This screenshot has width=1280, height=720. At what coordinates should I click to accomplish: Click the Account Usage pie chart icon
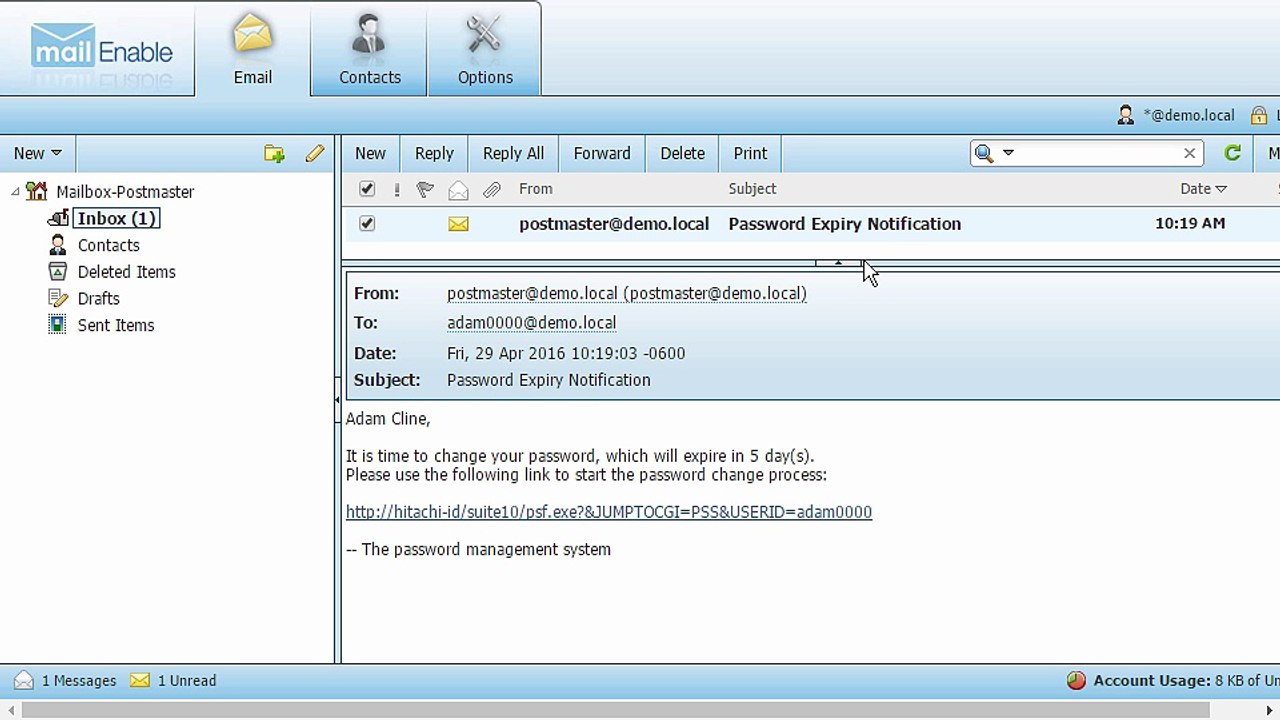(1076, 681)
